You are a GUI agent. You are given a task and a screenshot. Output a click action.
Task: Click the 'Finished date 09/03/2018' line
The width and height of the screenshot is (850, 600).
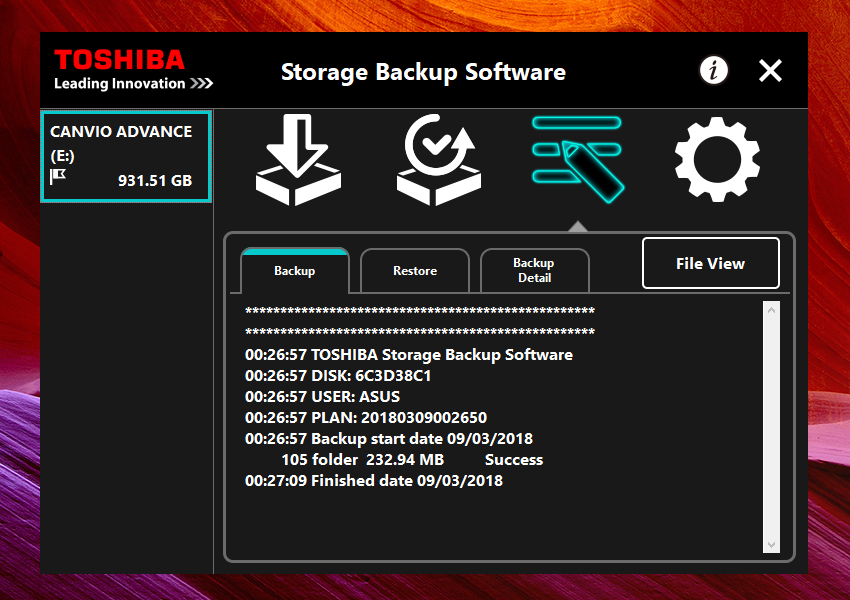(x=374, y=481)
